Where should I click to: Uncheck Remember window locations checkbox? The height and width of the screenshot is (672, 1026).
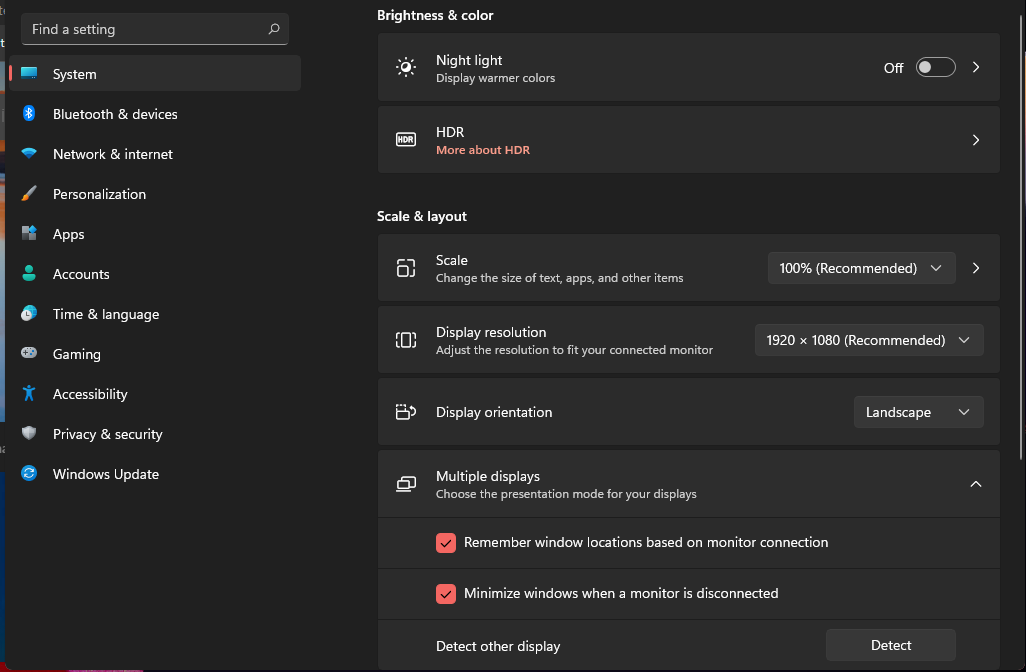[446, 543]
